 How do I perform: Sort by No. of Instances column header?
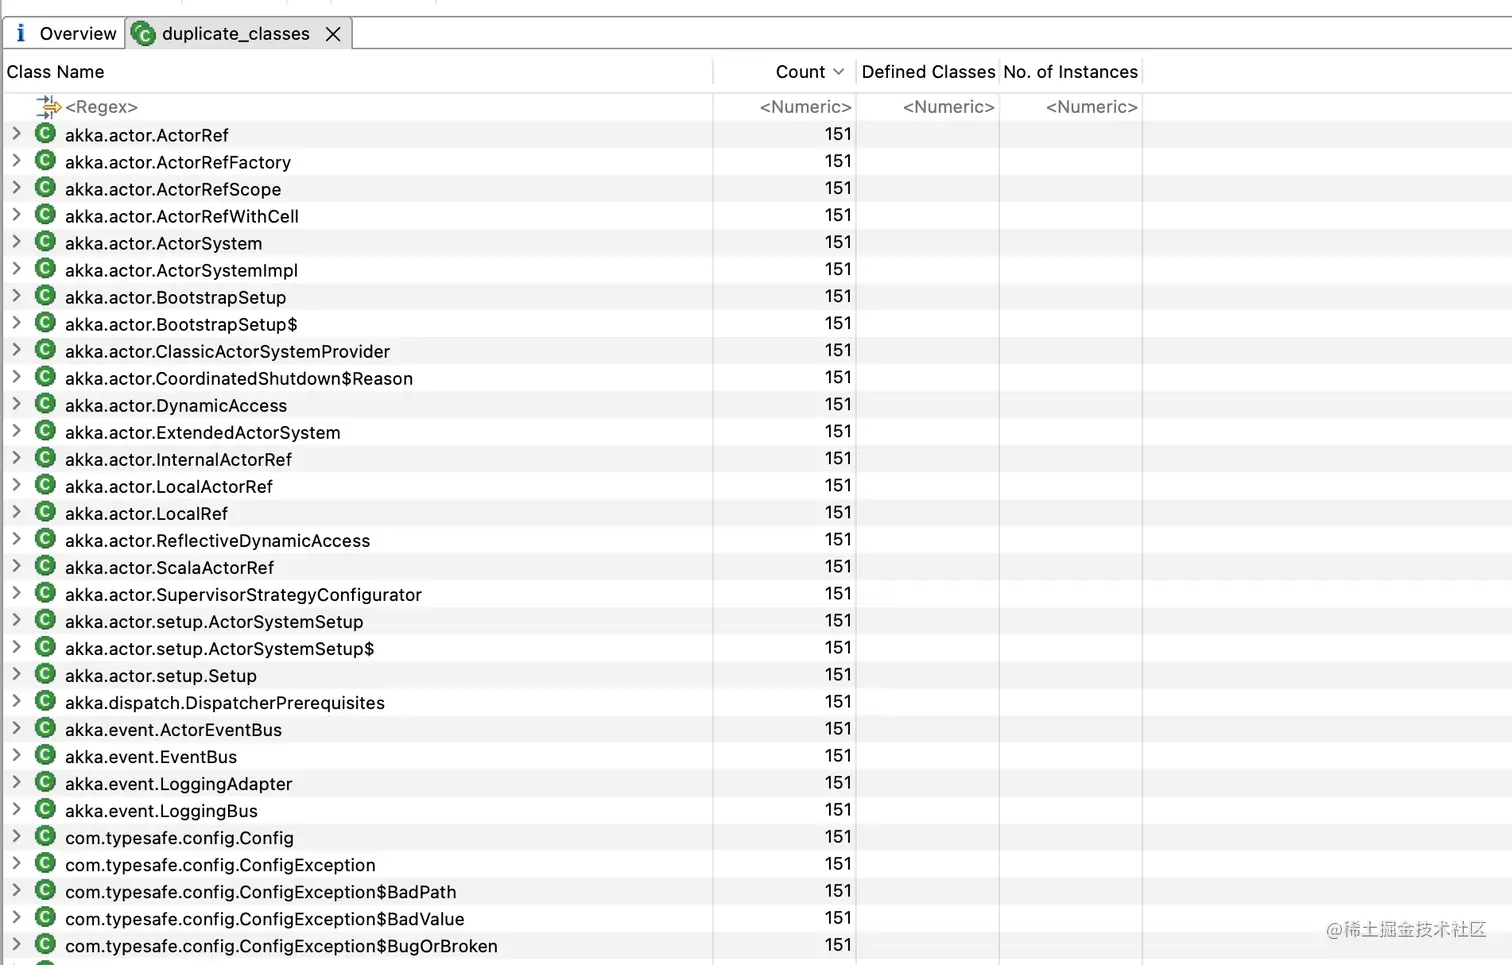point(1070,72)
